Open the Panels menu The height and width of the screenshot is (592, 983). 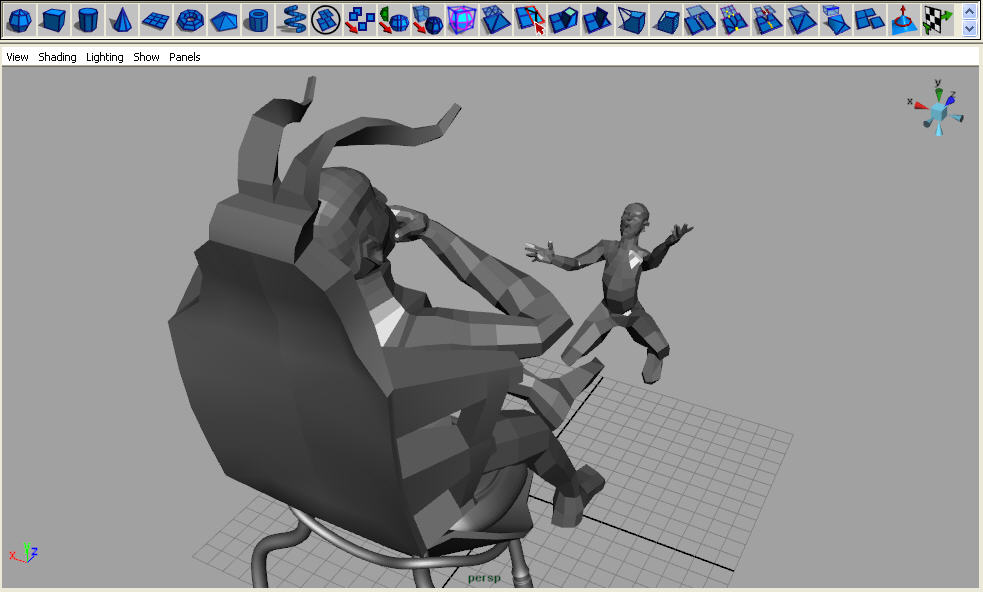click(x=185, y=57)
